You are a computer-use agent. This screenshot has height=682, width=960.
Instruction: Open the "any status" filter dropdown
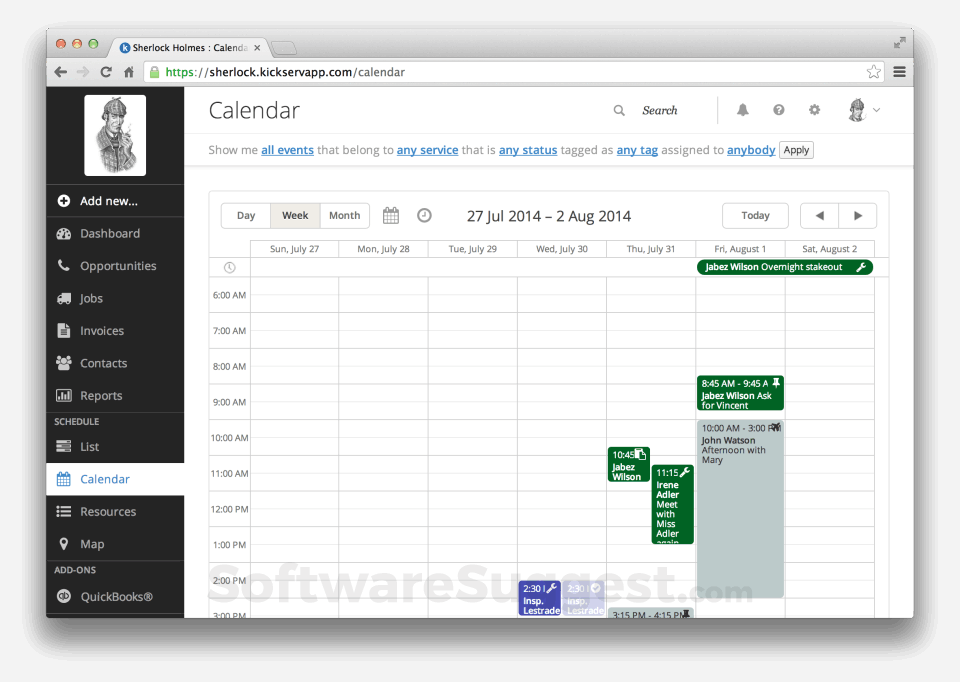coord(528,150)
